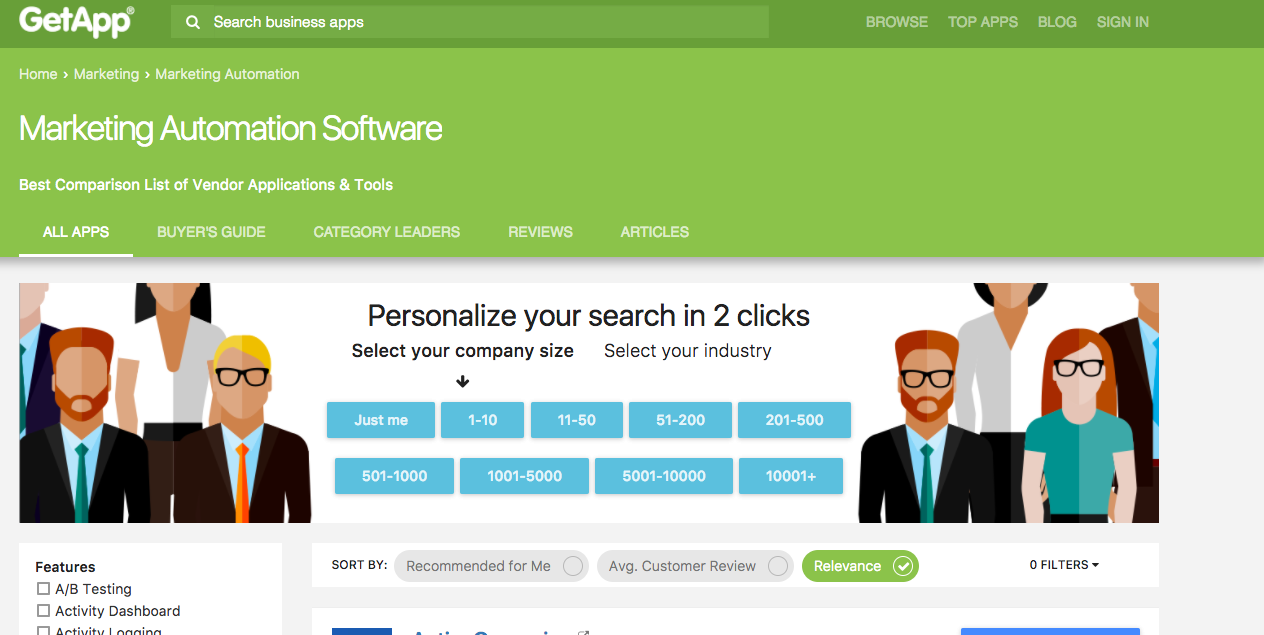1264x635 pixels.
Task: Focus the Search business apps field
Action: (470, 22)
